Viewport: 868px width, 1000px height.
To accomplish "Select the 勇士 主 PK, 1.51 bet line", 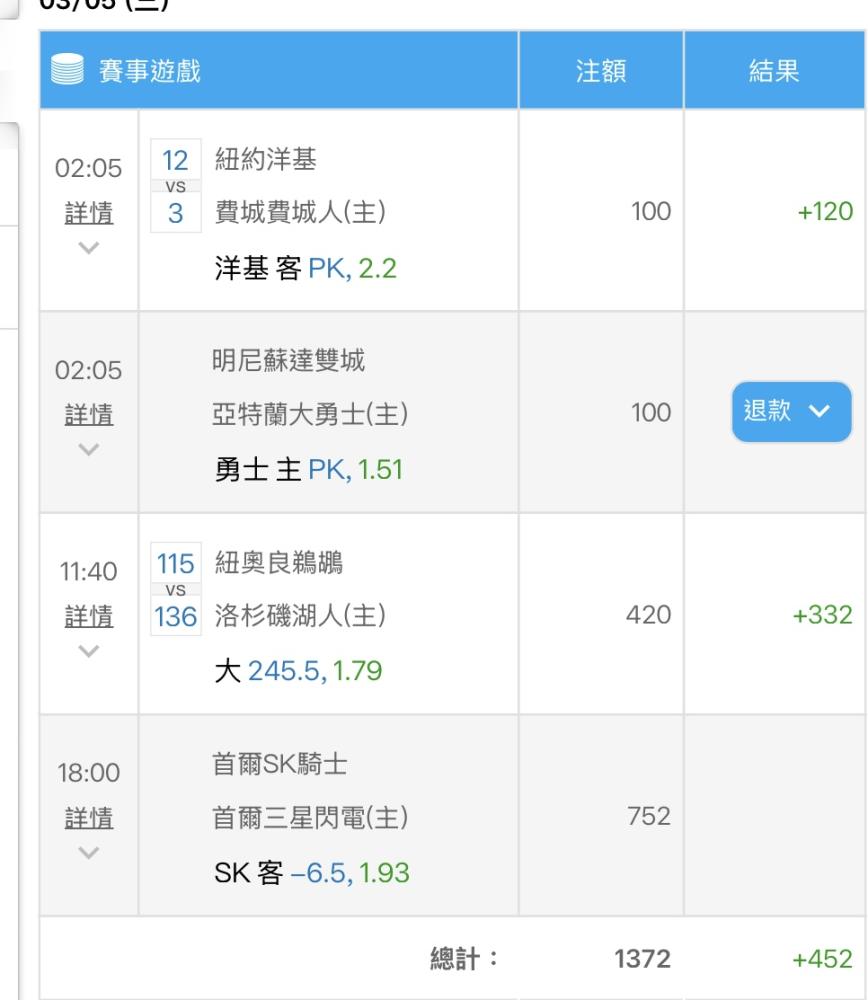I will pos(309,470).
